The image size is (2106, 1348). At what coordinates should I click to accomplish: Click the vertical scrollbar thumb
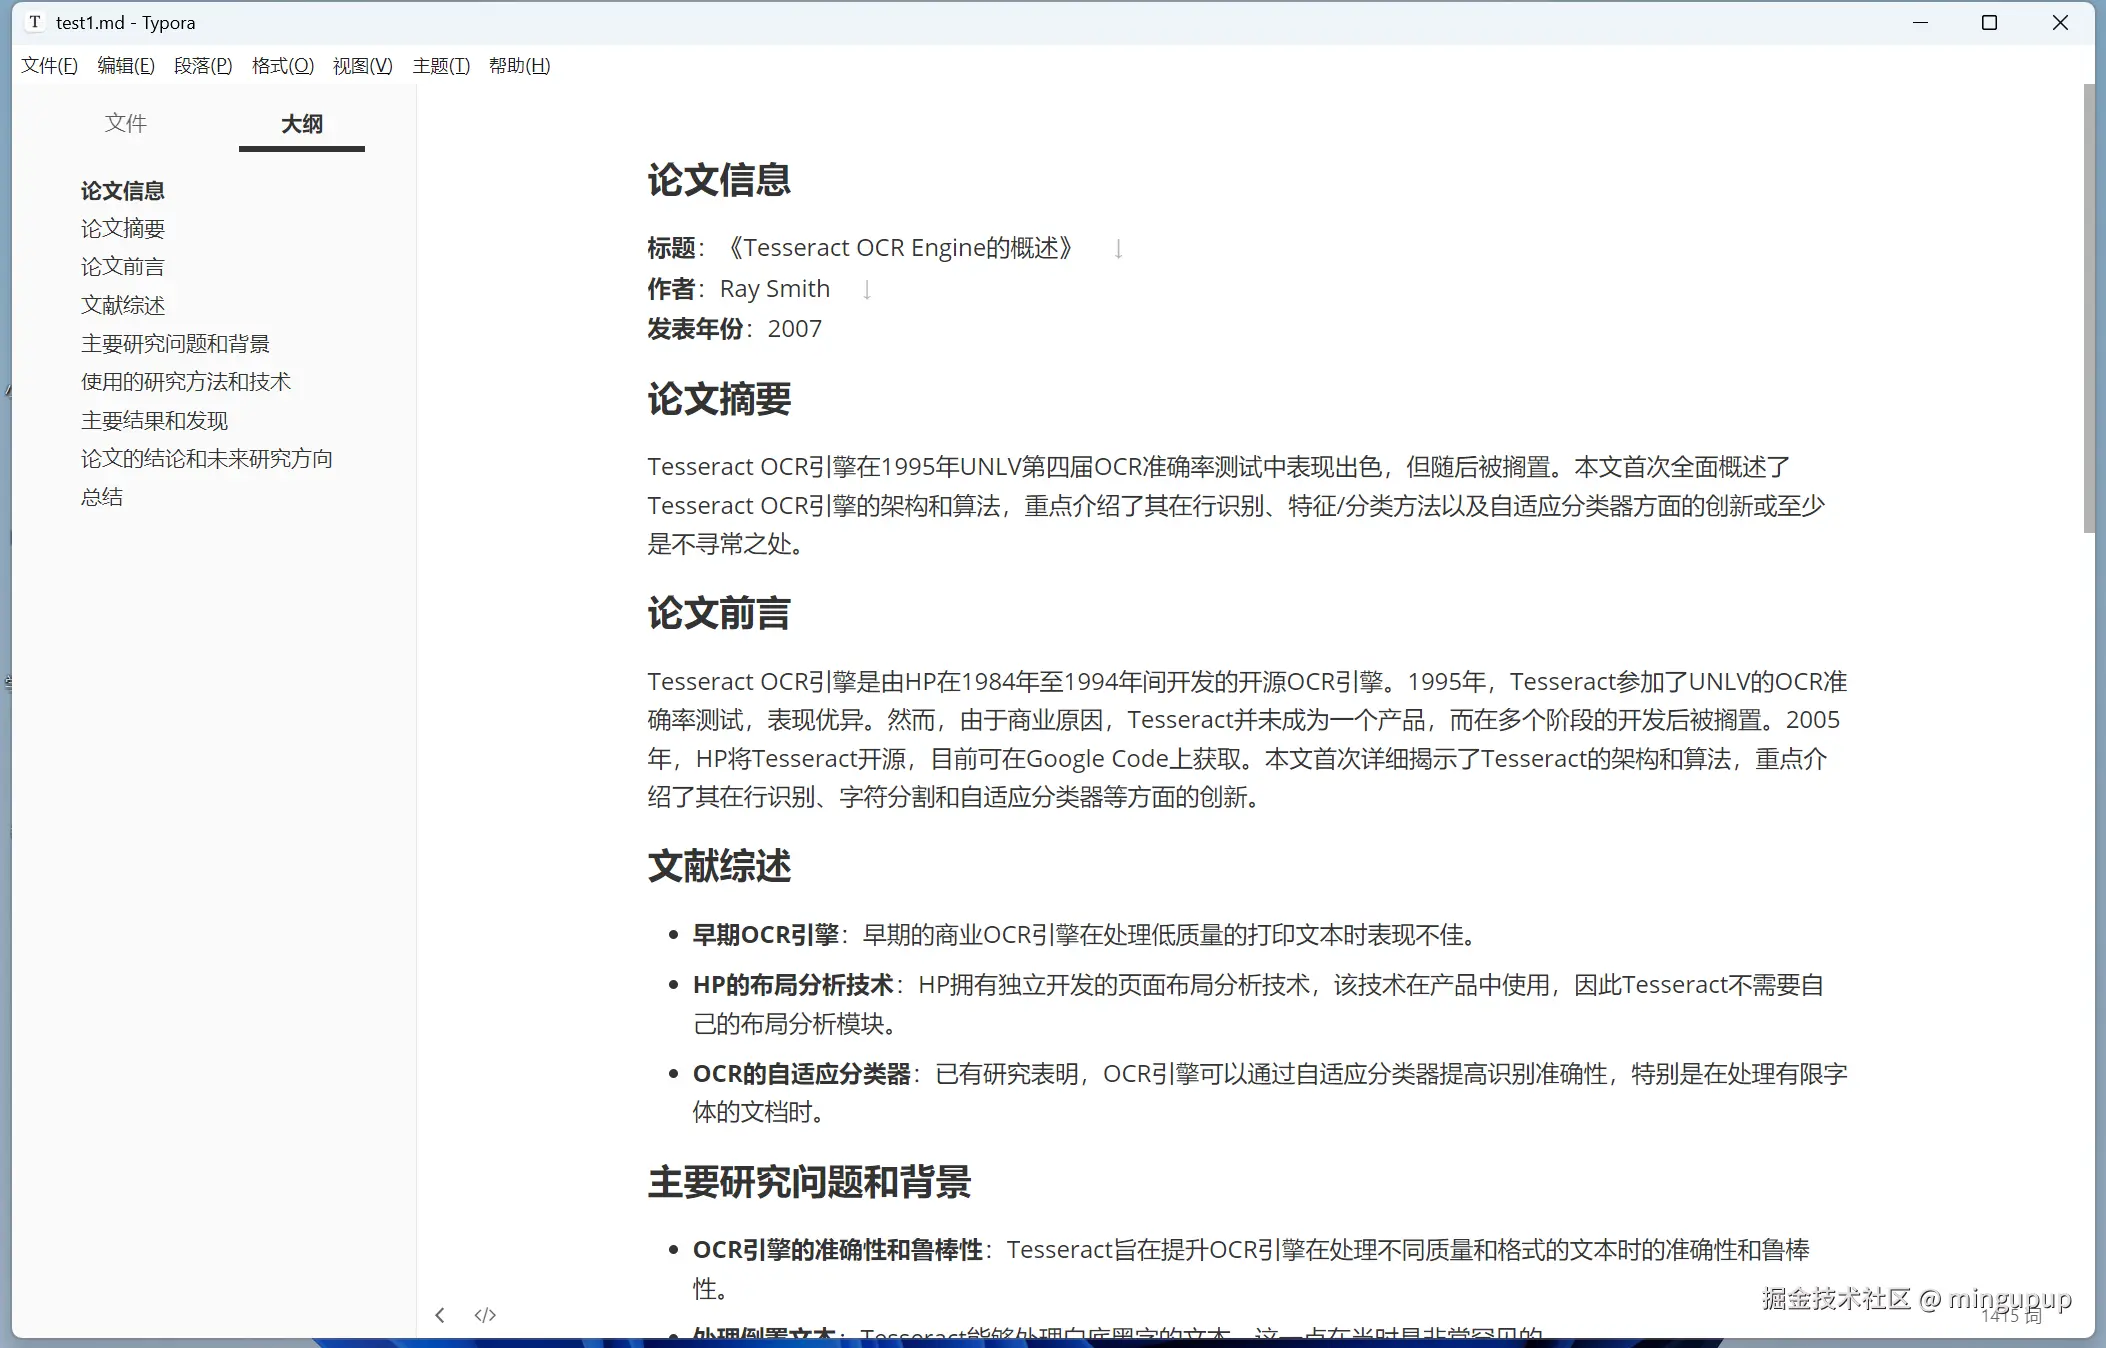pos(2088,310)
